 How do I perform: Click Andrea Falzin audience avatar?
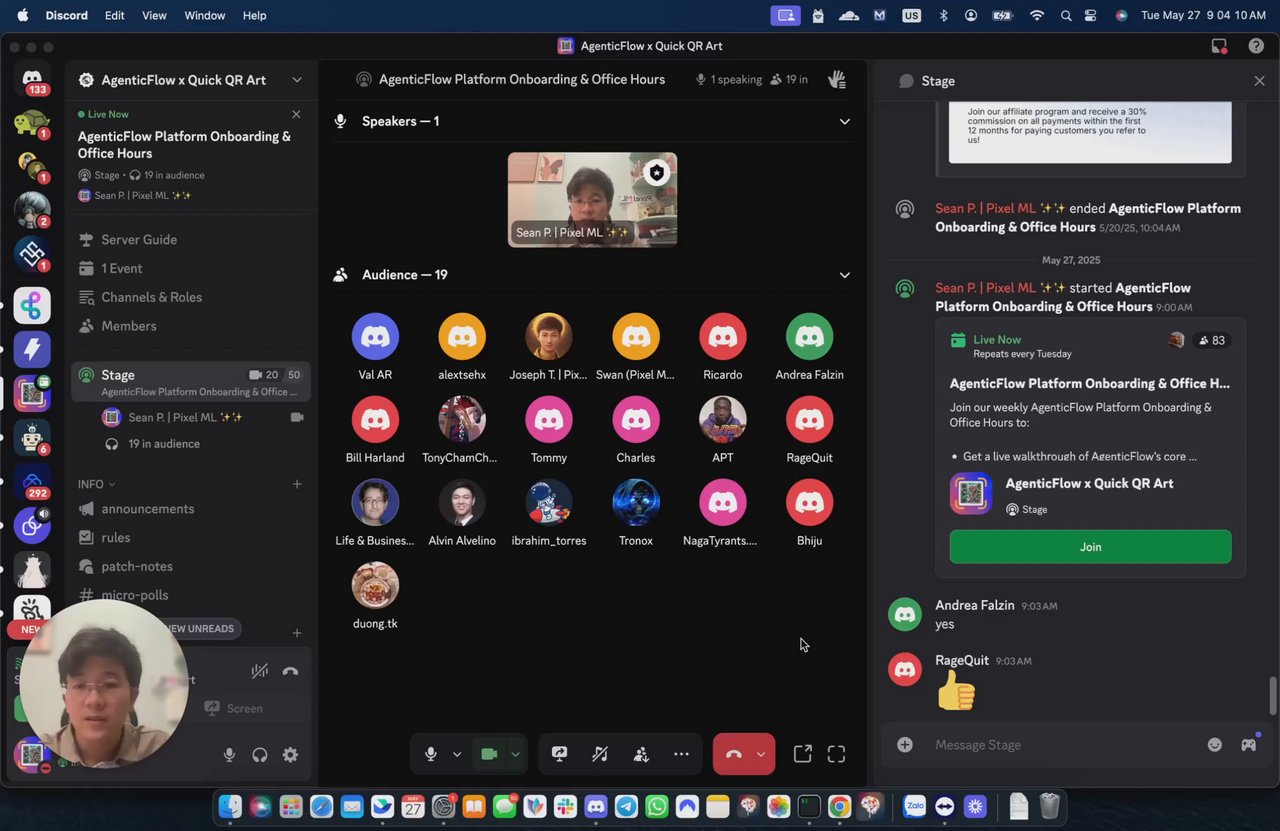tap(809, 337)
